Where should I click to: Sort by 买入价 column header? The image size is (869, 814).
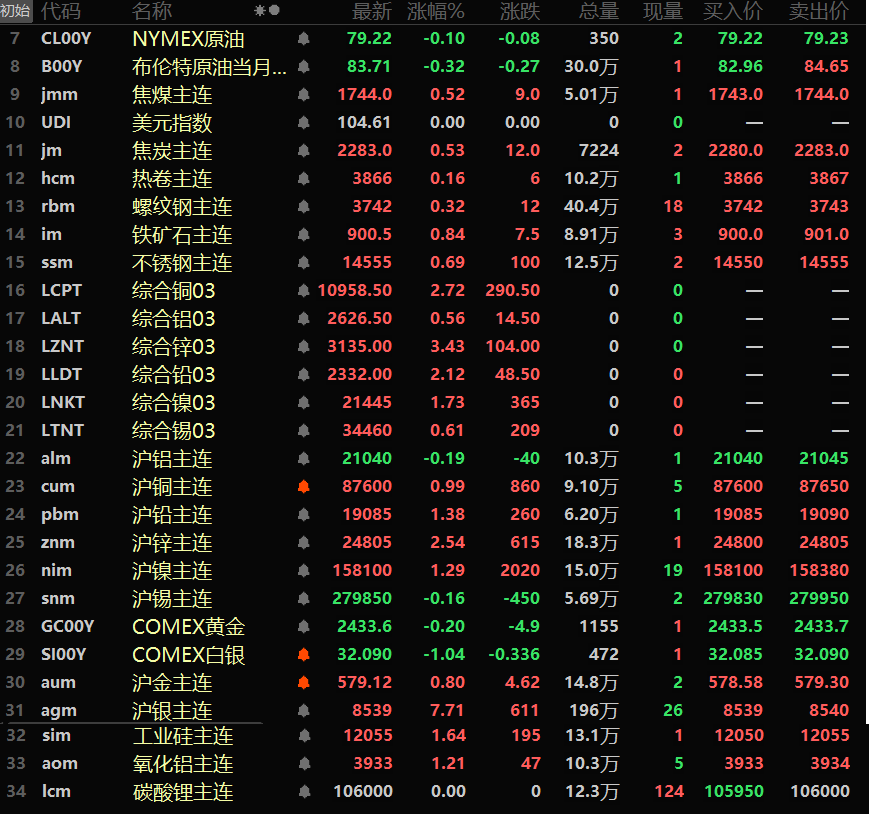[733, 11]
